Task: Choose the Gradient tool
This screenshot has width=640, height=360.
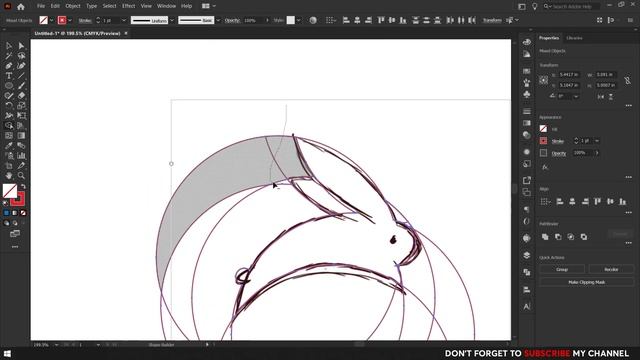Action: (21, 136)
